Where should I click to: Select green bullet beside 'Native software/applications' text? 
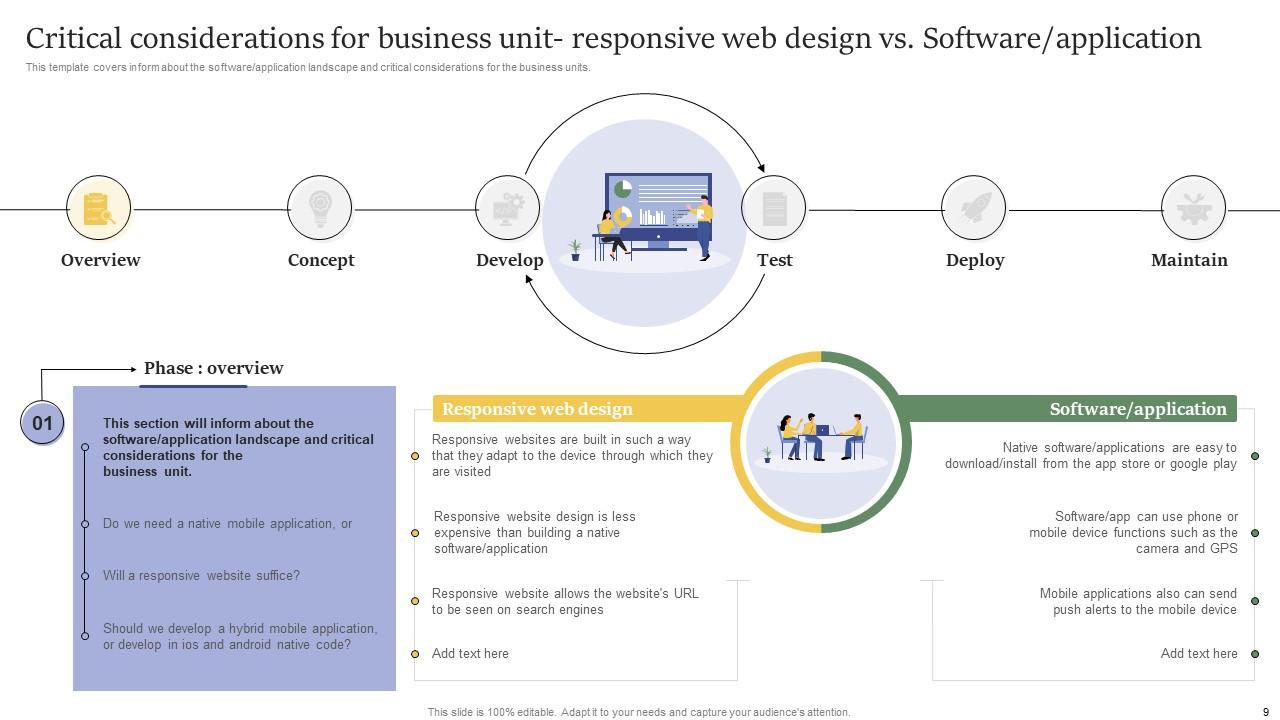click(x=1255, y=456)
